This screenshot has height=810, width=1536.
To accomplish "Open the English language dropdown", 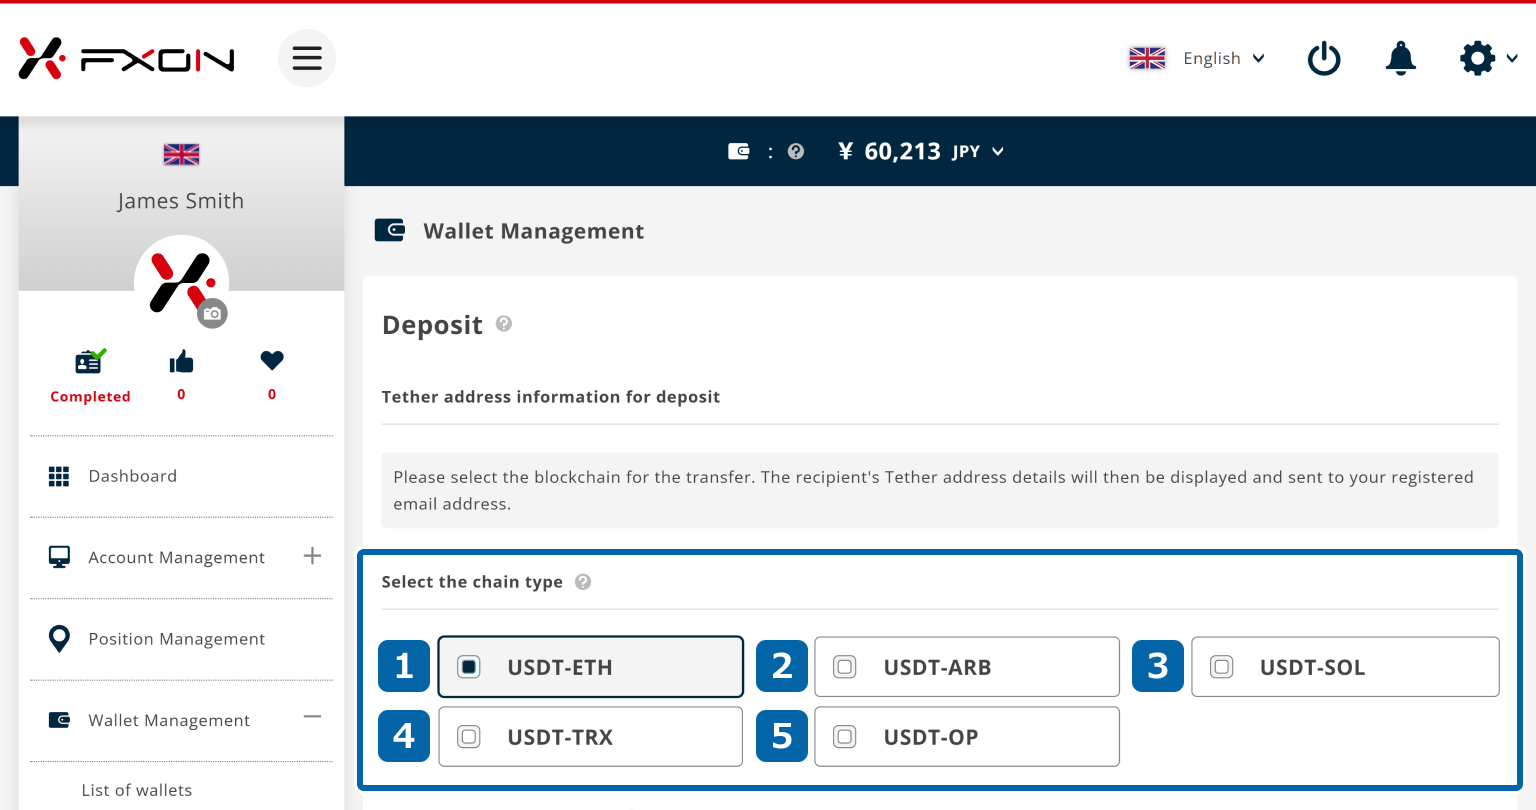I will (1224, 58).
